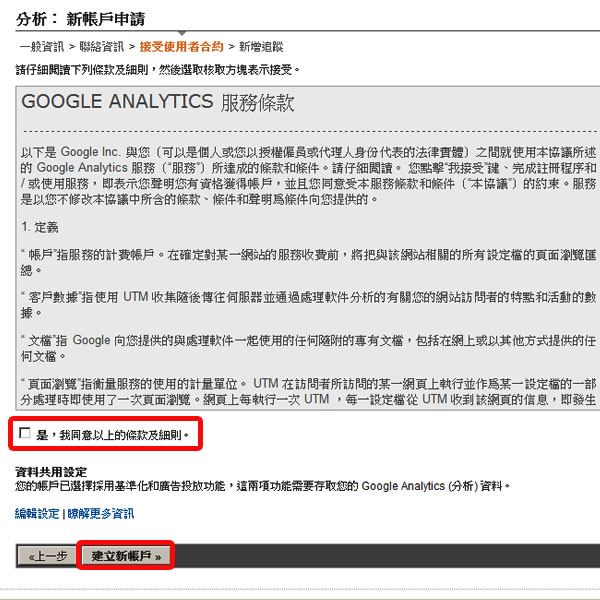Select the 一般資訊 breadcrumb step
Image resolution: width=600 pixels, height=600 pixels.
coord(42,47)
